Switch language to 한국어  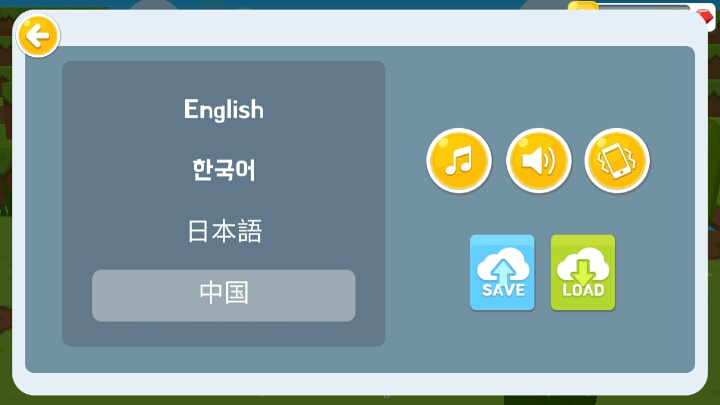click(224, 170)
